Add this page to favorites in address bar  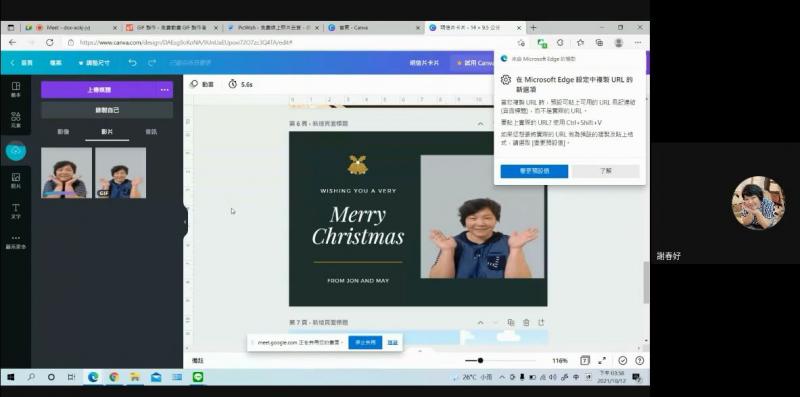(x=521, y=42)
